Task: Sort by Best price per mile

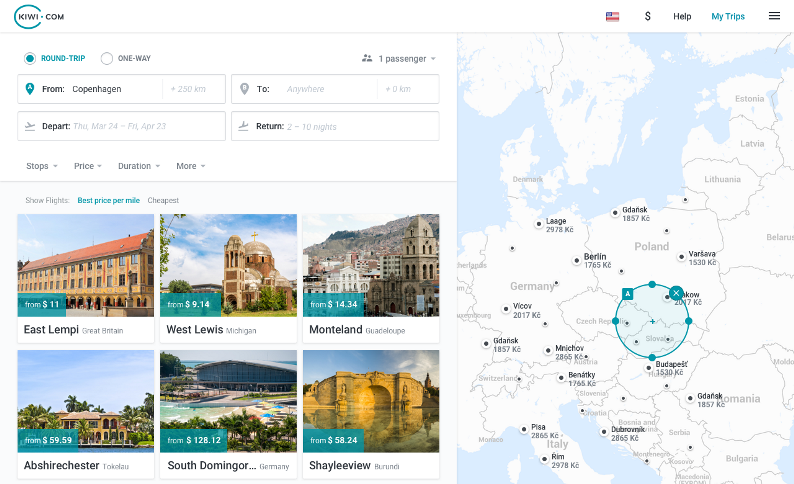Action: click(110, 200)
